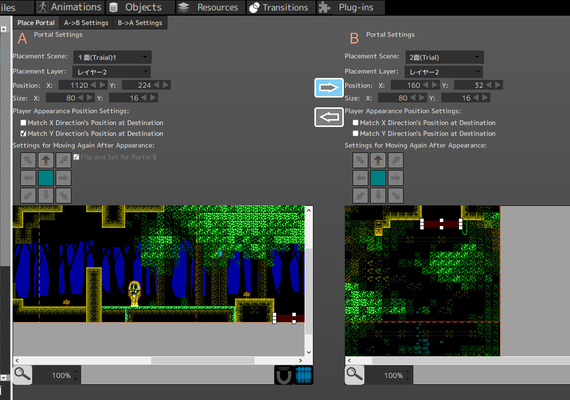Click Portal A preview magnifier zoom icon
The width and height of the screenshot is (570, 400).
click(22, 375)
